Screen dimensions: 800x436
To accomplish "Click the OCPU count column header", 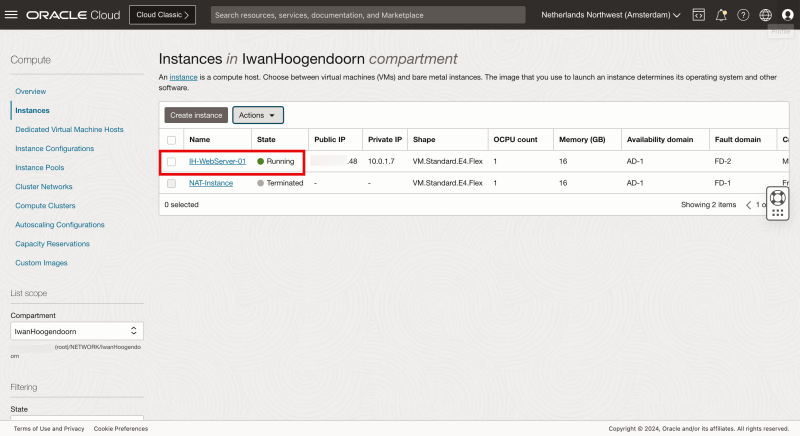I will [515, 139].
